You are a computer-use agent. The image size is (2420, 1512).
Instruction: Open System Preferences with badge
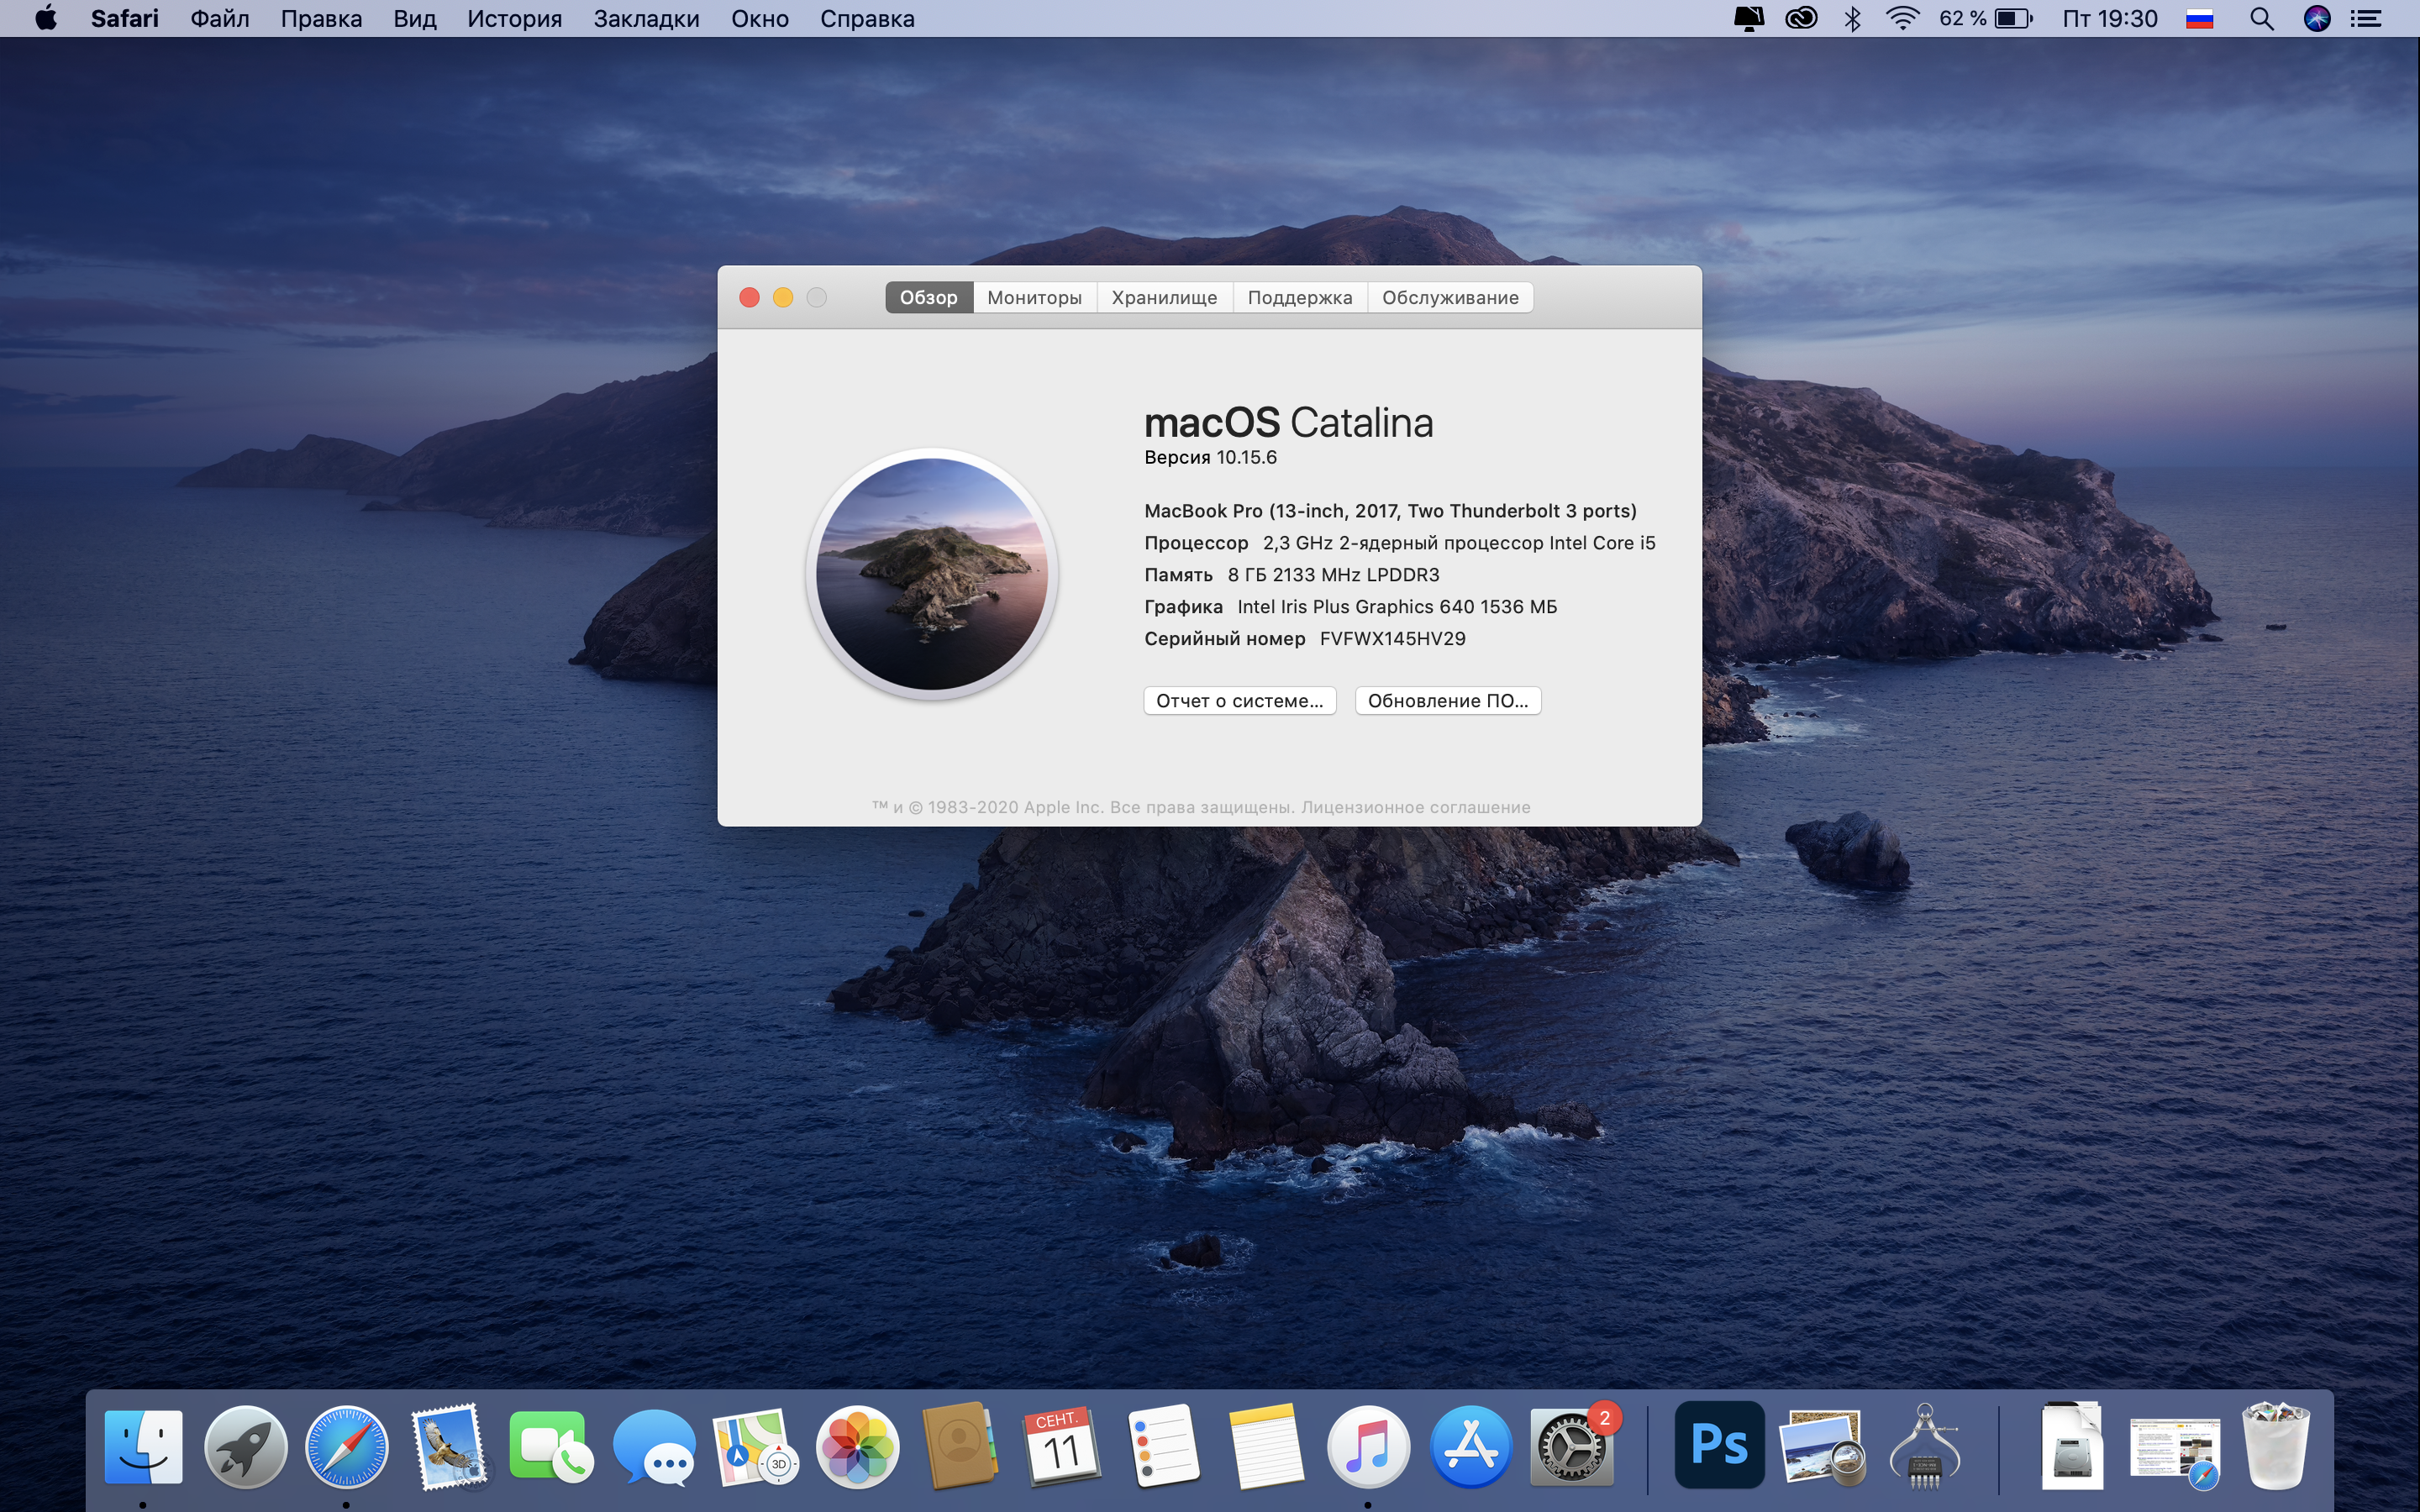[1572, 1446]
